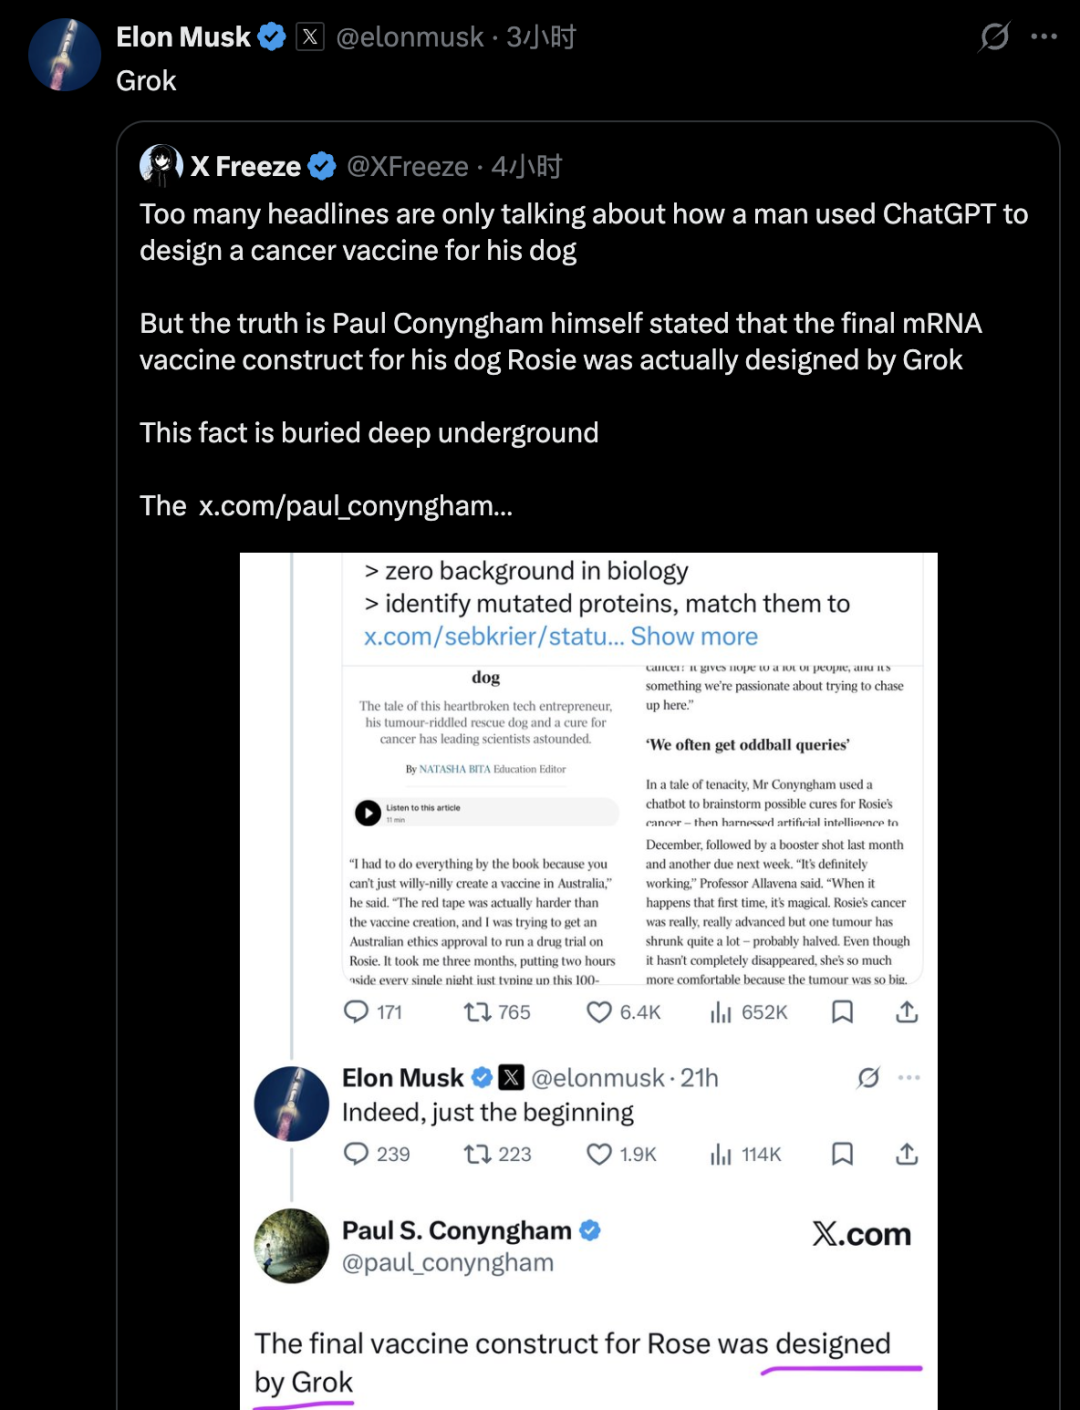The image size is (1080, 1410).
Task: Expand the post with Show more
Action: click(694, 637)
